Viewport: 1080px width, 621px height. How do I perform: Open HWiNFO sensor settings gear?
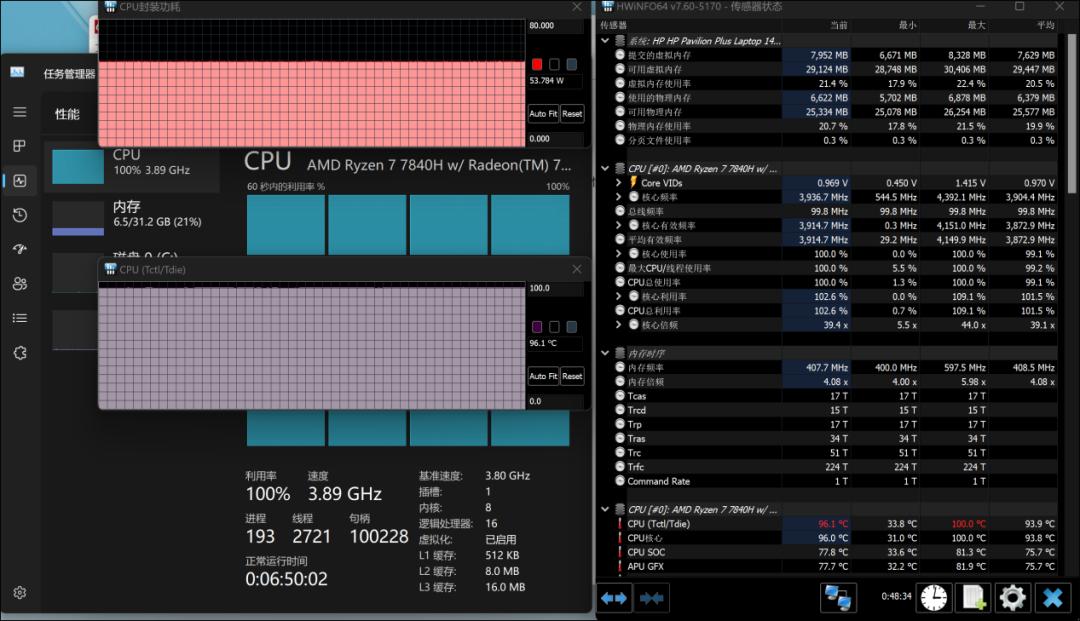[1012, 598]
